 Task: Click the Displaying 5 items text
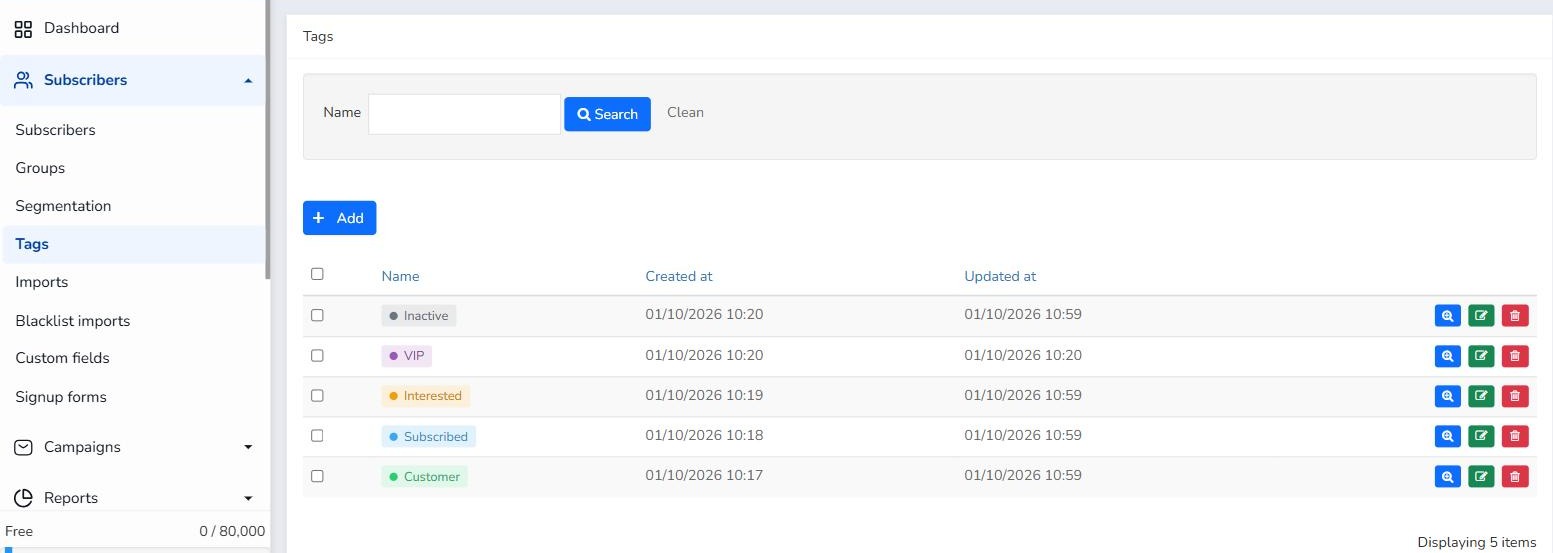tap(1476, 543)
